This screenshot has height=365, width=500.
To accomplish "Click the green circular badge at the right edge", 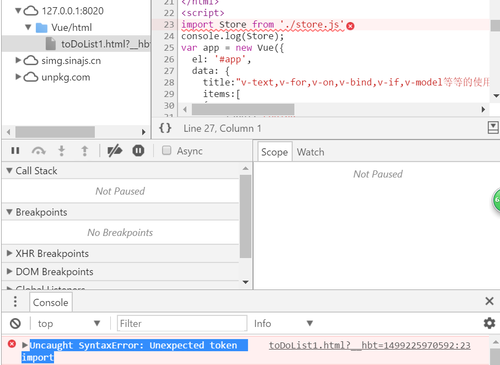I will point(497,200).
